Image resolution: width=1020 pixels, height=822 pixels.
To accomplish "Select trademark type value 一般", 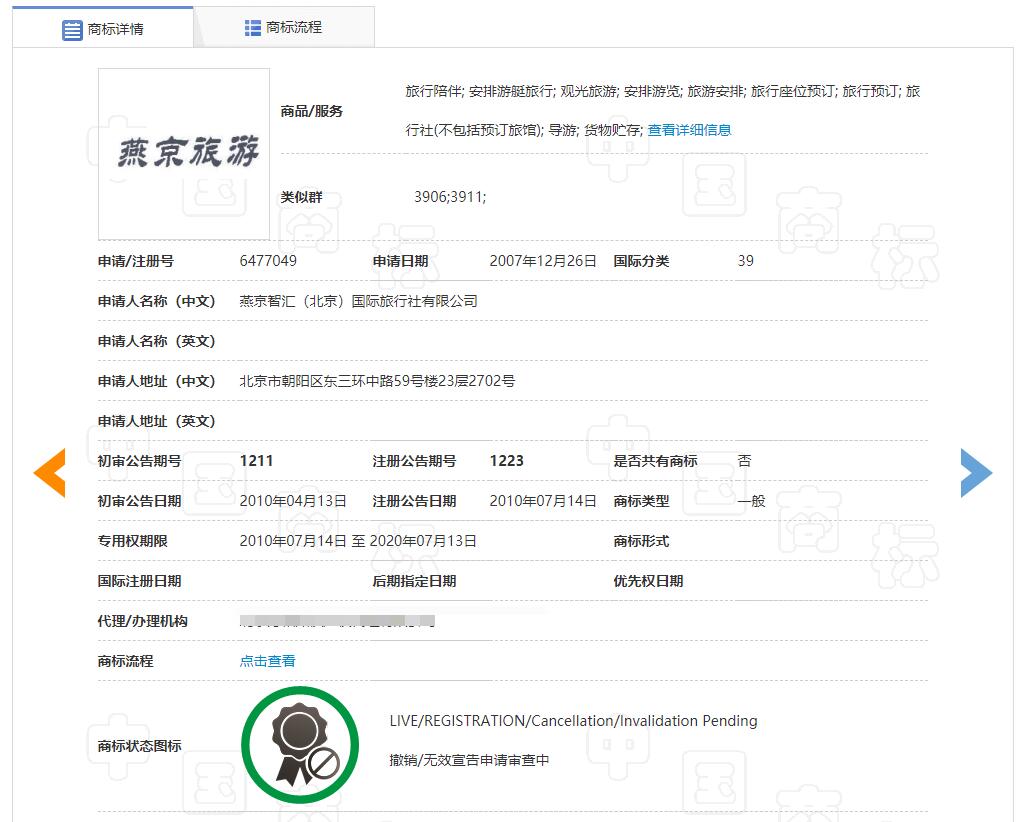I will tap(751, 501).
